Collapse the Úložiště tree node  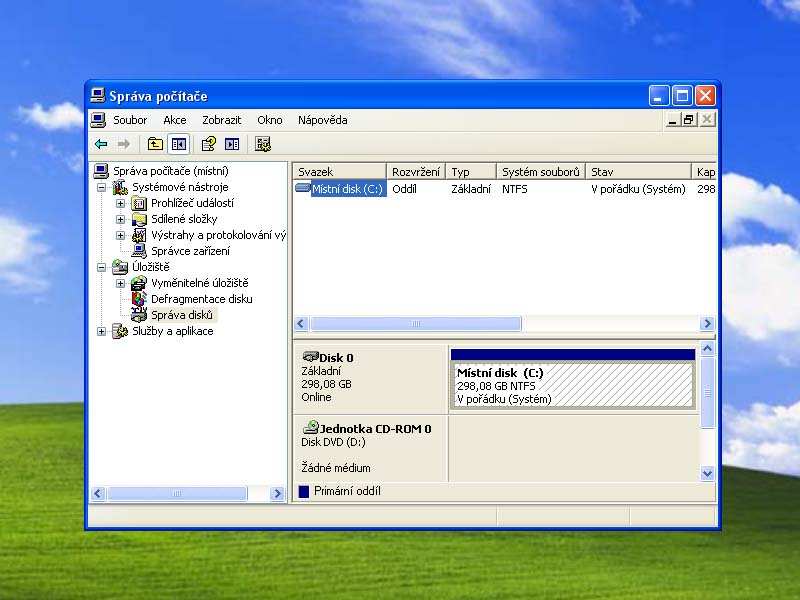pos(101,268)
